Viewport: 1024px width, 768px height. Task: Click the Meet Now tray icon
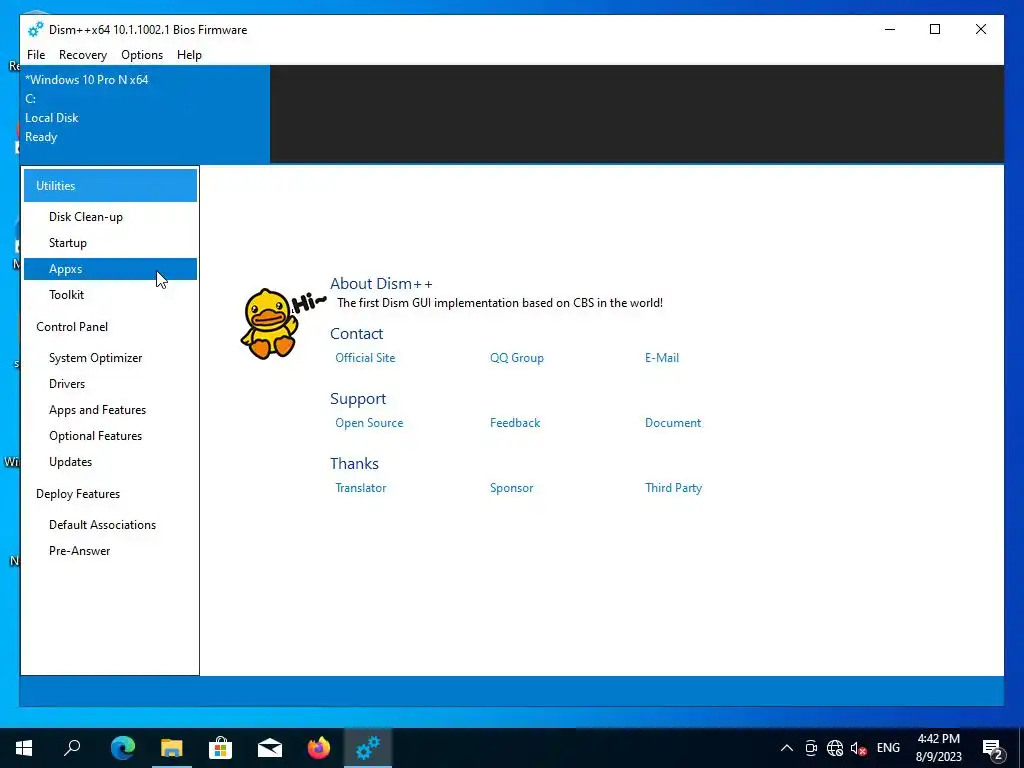tap(811, 748)
